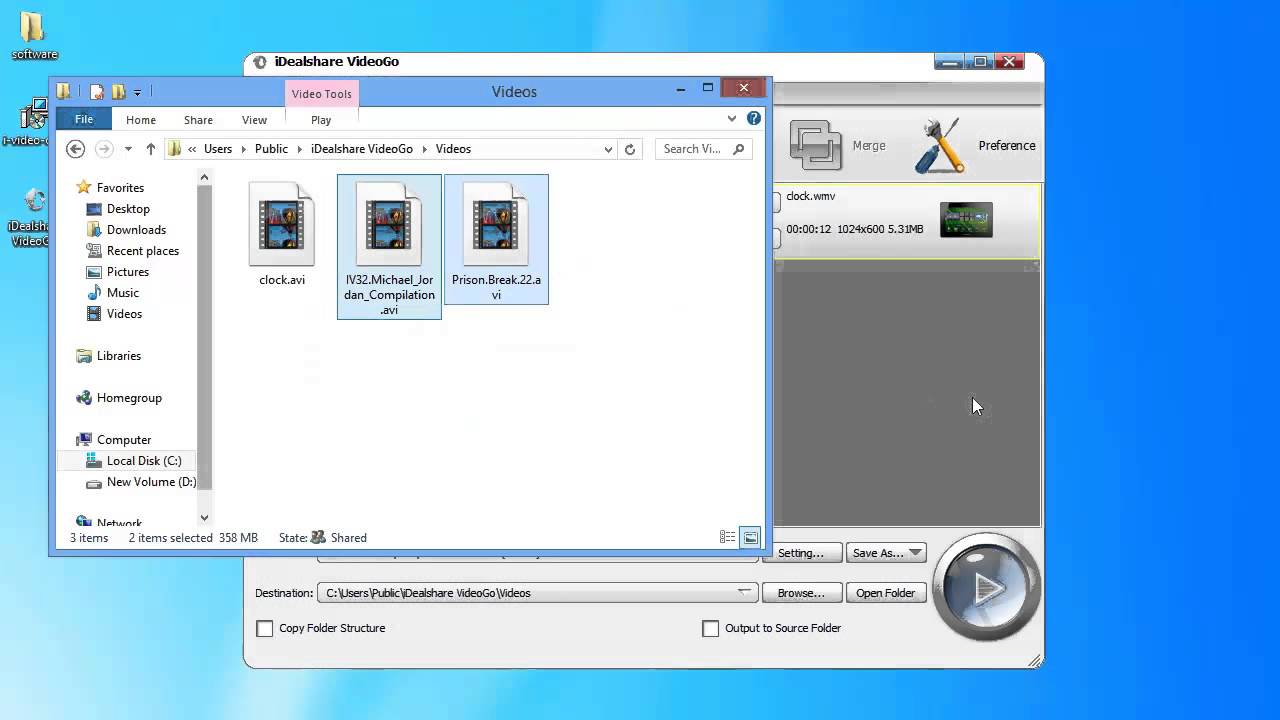Image resolution: width=1280 pixels, height=720 pixels.
Task: Open Preference tools icon in VideoGo
Action: [939, 146]
